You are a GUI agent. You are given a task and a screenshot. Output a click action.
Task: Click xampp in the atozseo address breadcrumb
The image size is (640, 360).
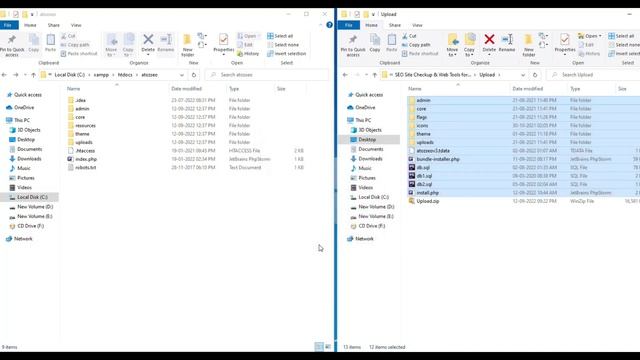(101, 75)
